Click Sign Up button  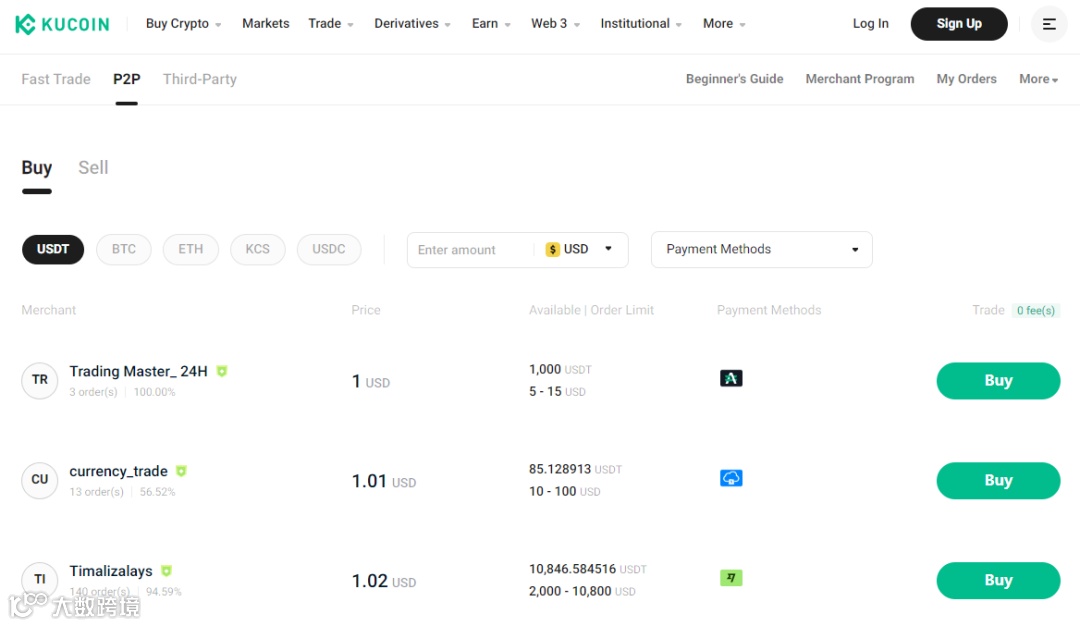click(x=959, y=24)
